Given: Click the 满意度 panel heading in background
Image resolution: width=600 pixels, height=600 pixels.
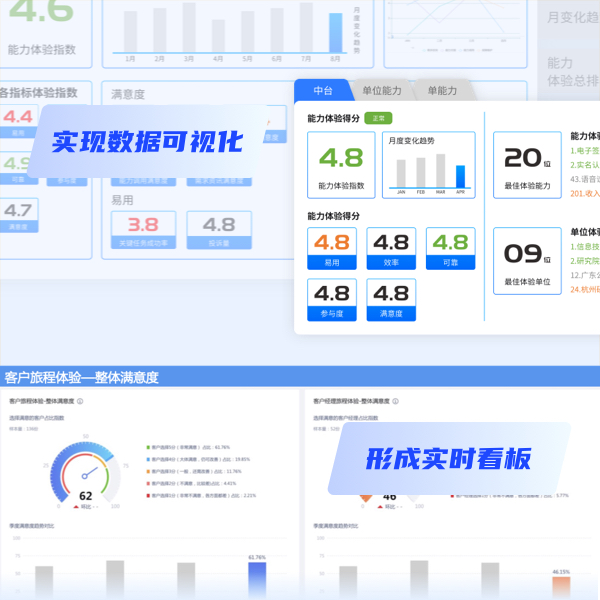Looking at the screenshot, I should [x=128, y=94].
